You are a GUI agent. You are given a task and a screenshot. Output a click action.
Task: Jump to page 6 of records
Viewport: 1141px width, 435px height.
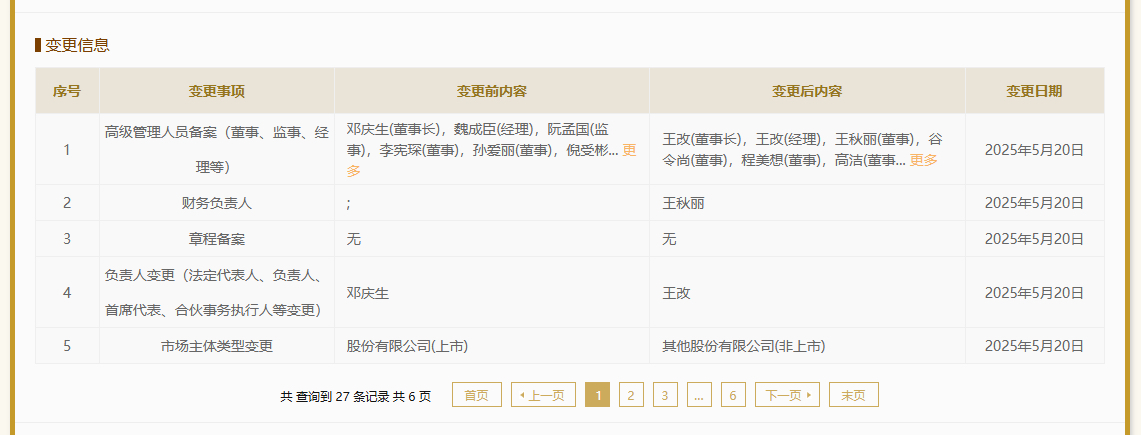coord(734,395)
